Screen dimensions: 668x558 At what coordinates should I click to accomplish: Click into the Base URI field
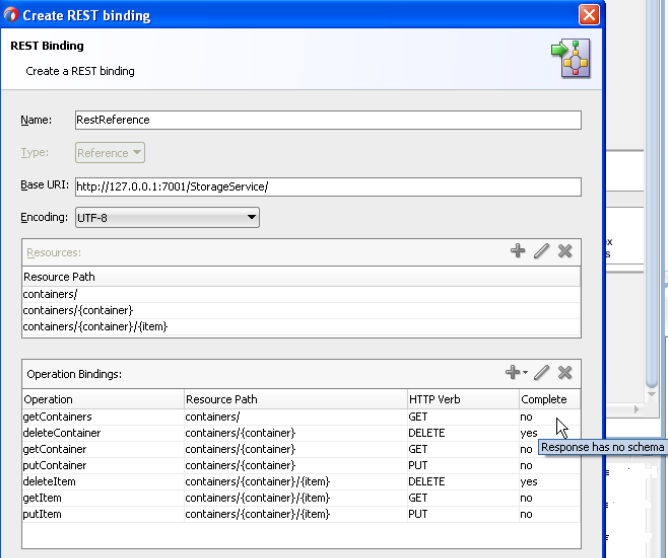tap(328, 187)
